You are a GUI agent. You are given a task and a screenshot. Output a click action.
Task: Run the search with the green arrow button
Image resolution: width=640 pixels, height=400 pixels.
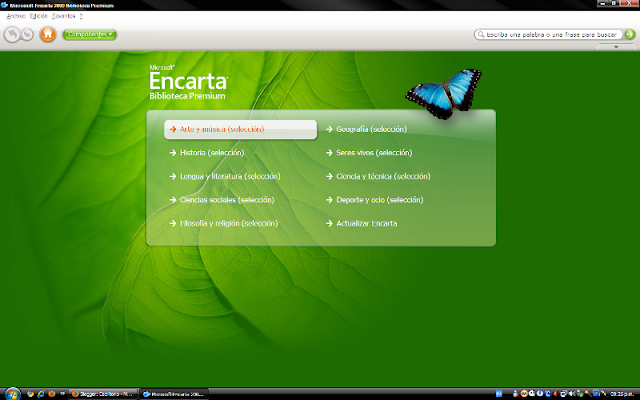click(x=630, y=34)
